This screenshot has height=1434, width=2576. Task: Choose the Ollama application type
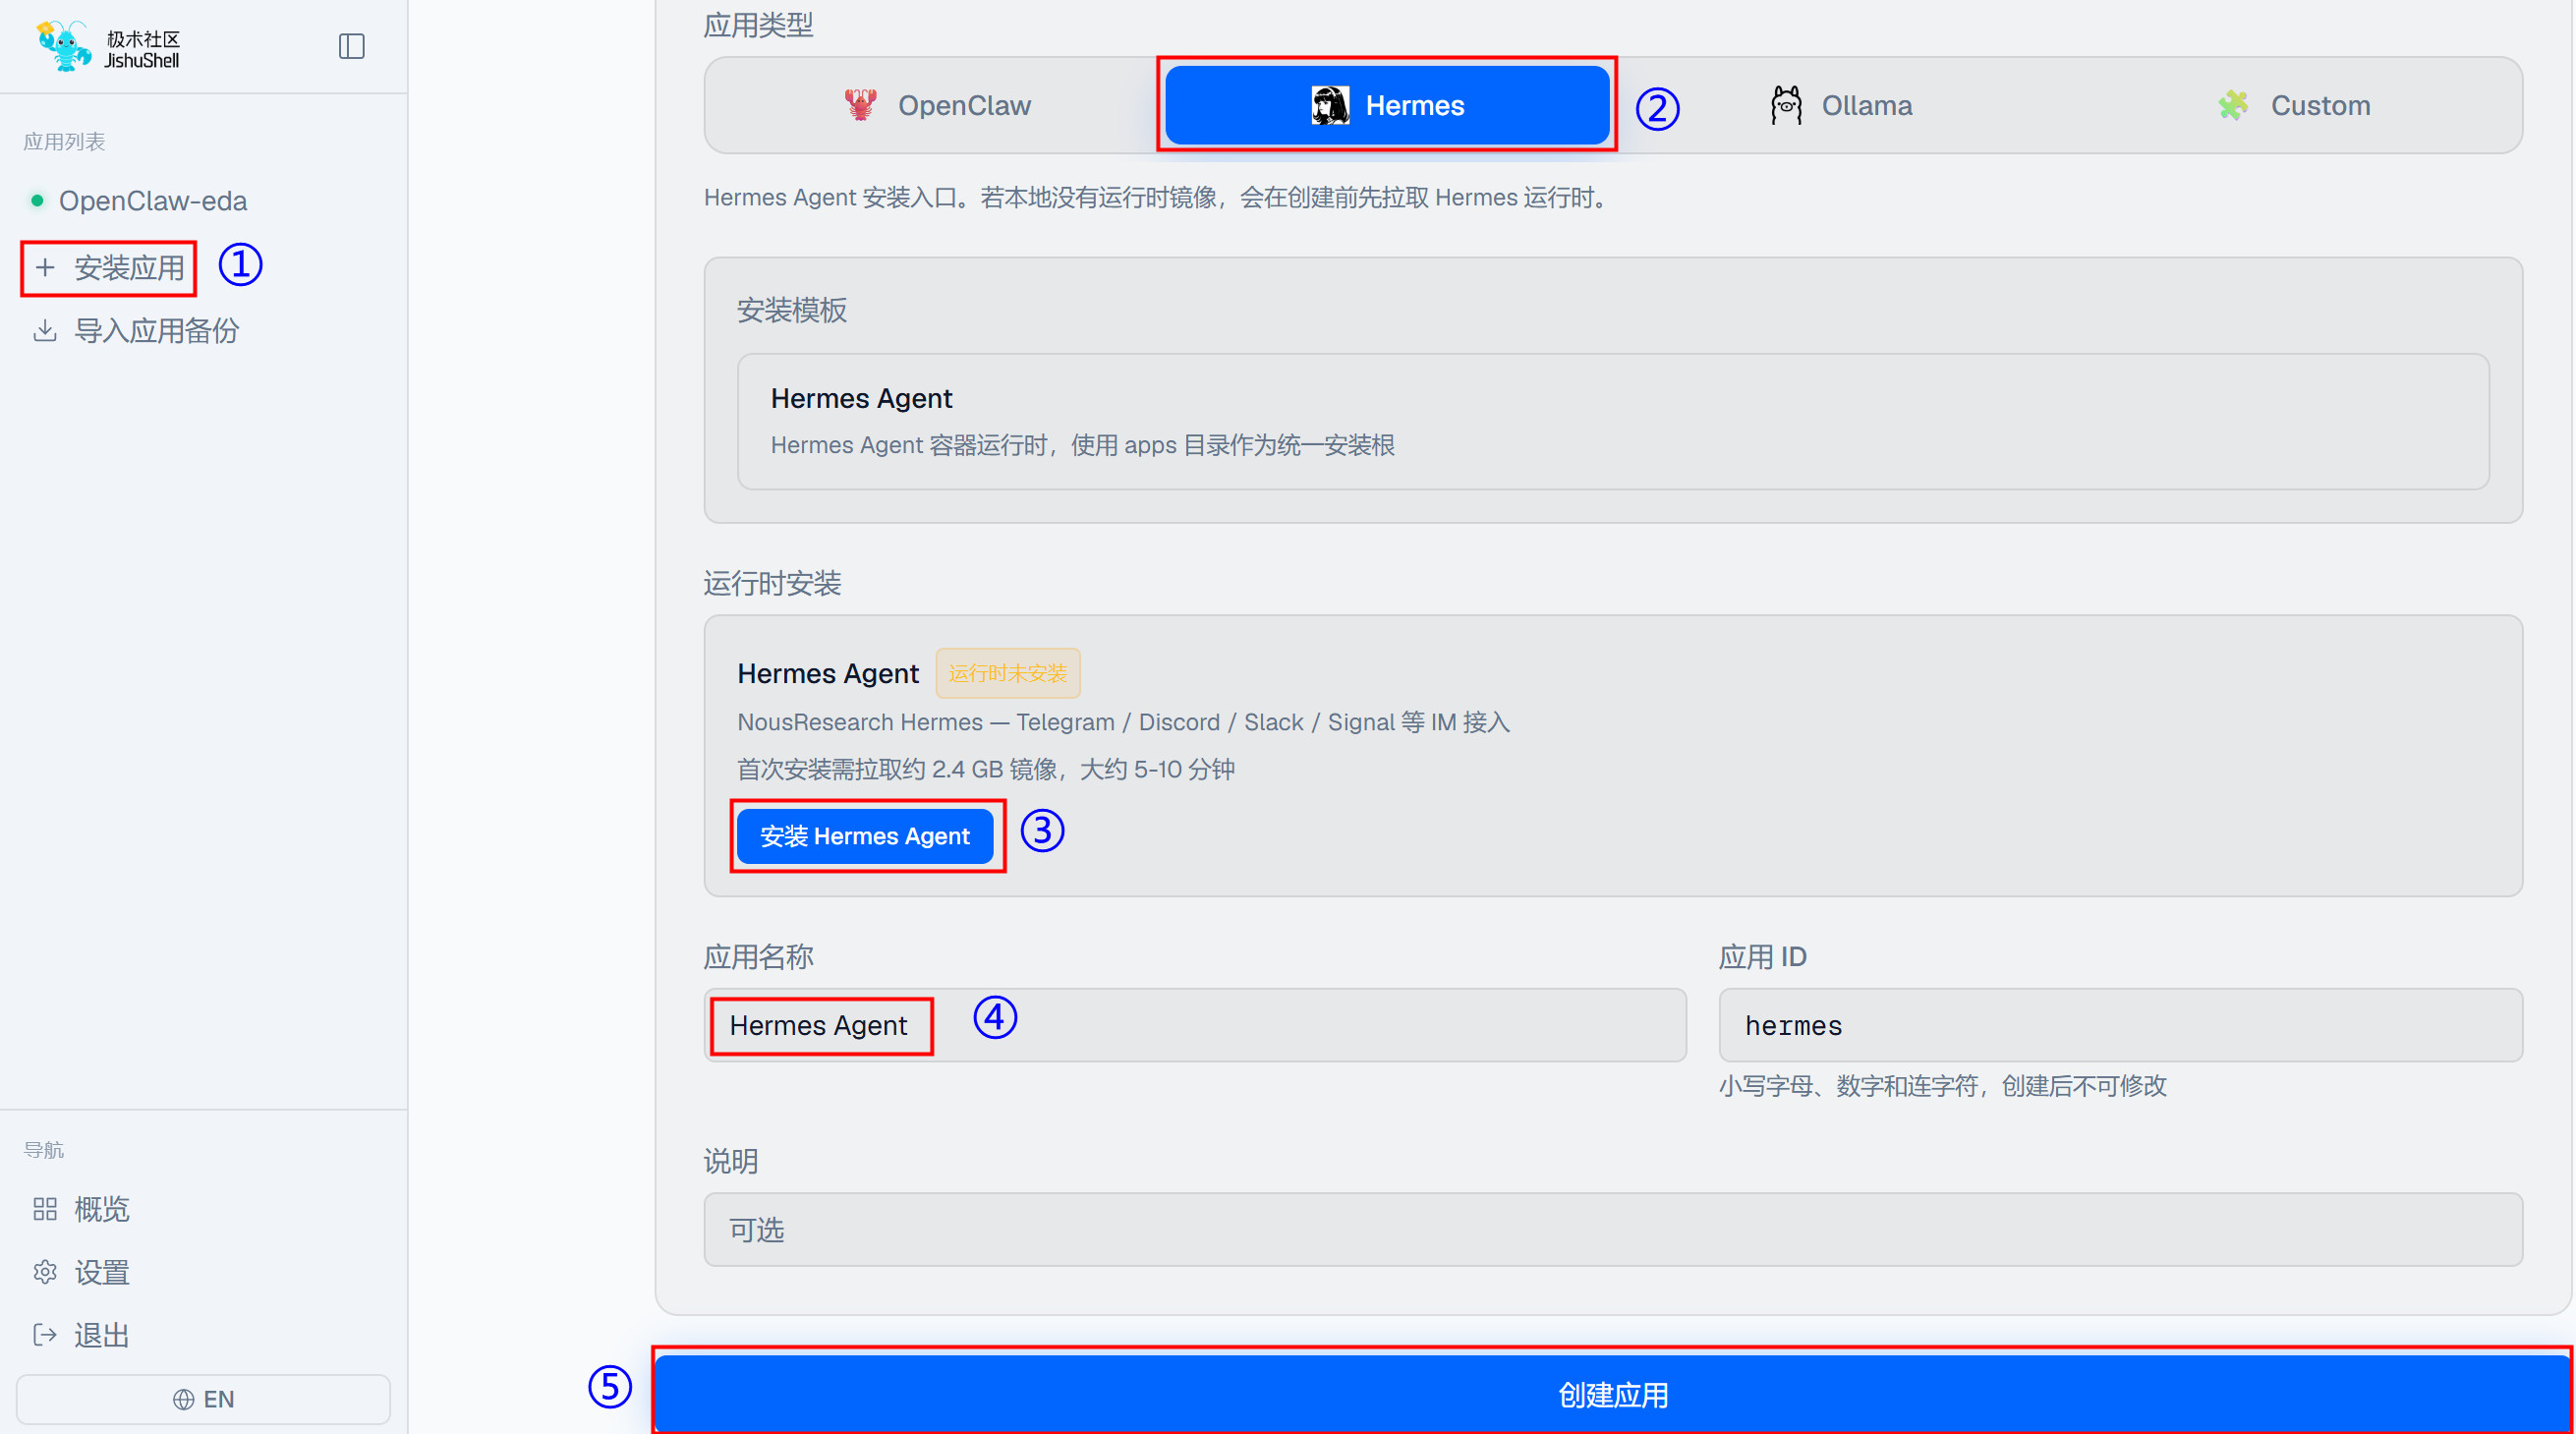click(1840, 105)
